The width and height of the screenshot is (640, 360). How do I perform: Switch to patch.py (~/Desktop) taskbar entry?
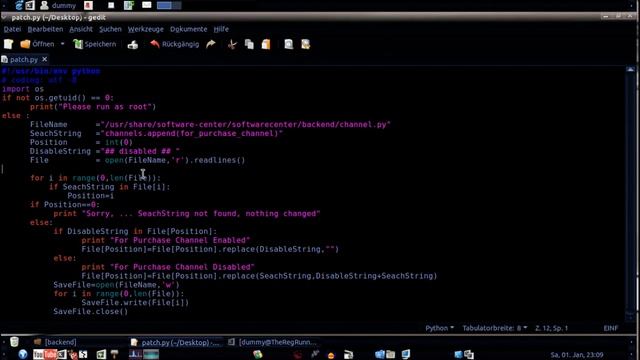[176, 342]
